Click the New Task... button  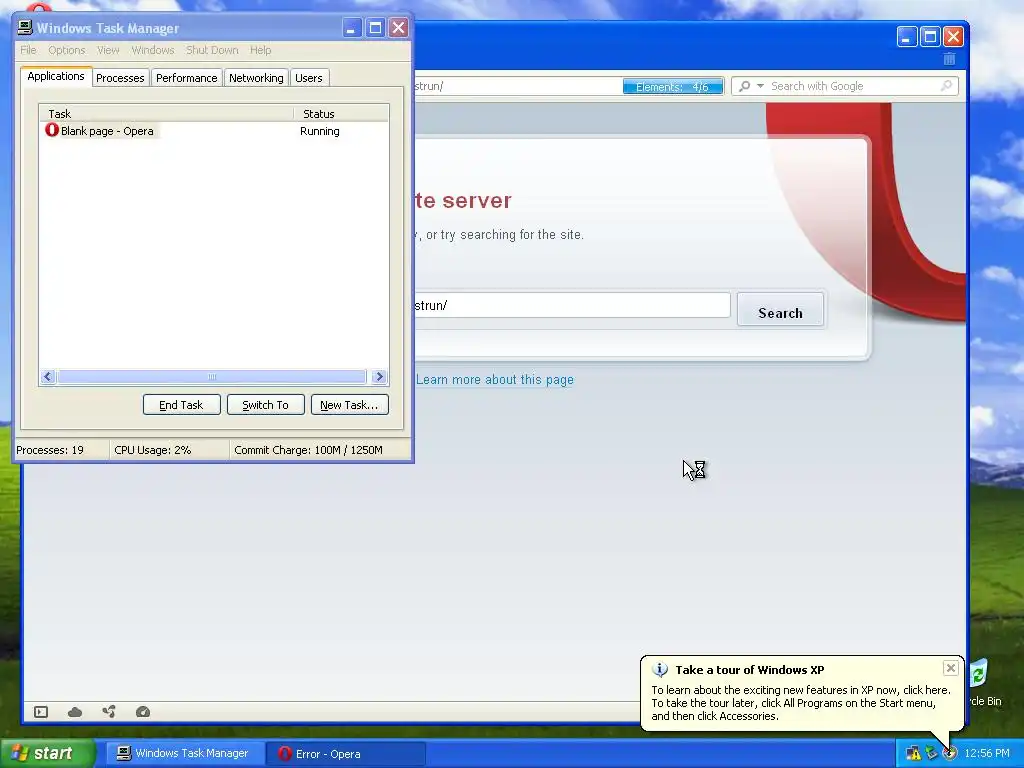tap(349, 405)
